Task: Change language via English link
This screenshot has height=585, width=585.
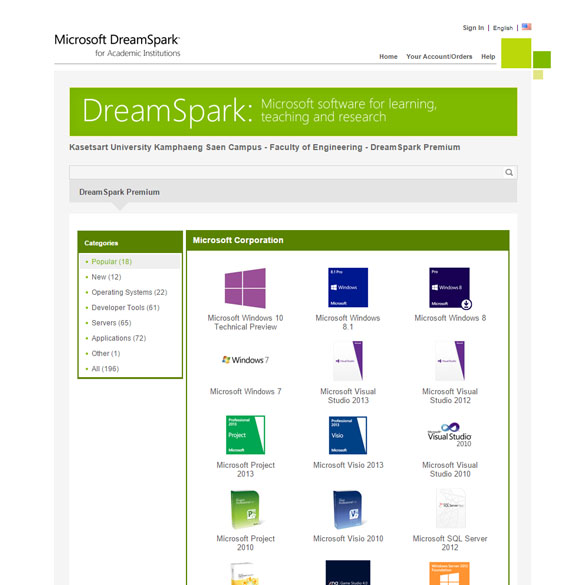Action: 503,28
